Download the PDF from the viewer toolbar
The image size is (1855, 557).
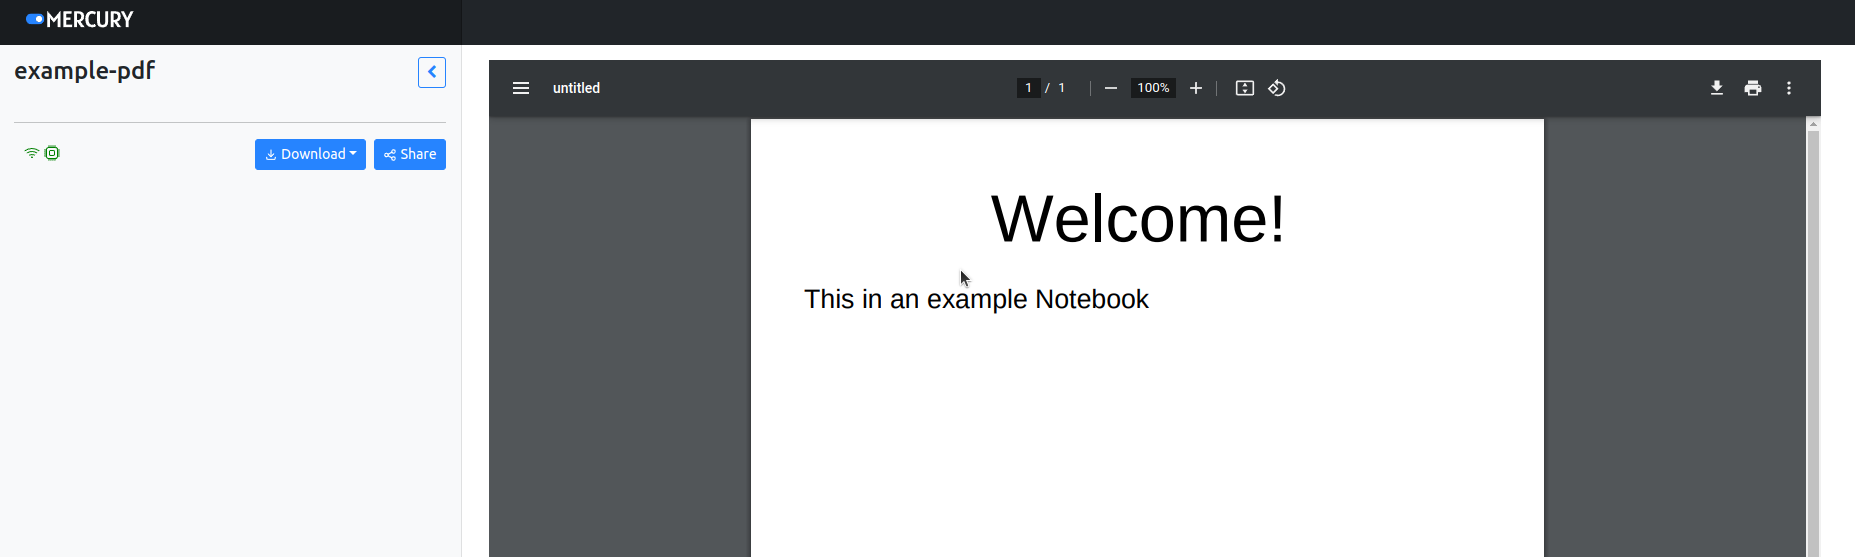point(1717,88)
